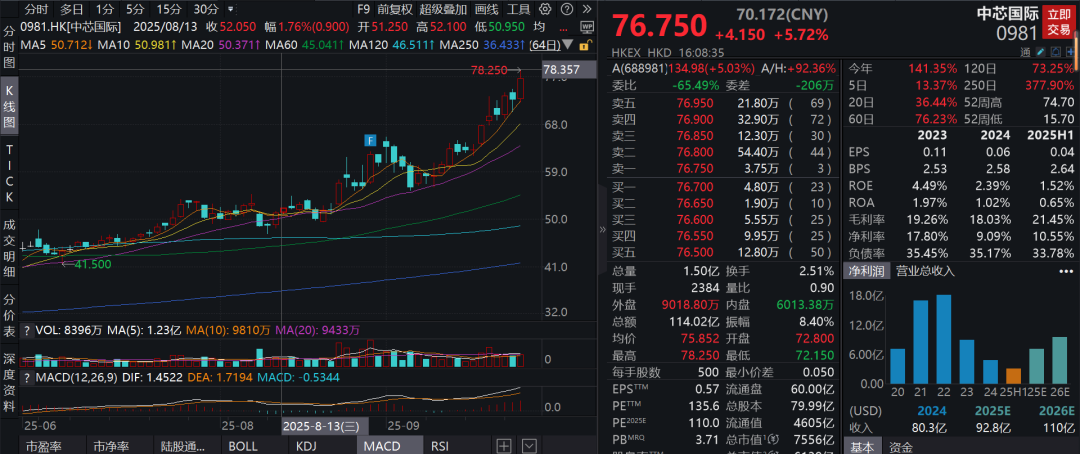Click the 78.250 high price label
Viewport: 1080px width, 454px height.
click(489, 70)
